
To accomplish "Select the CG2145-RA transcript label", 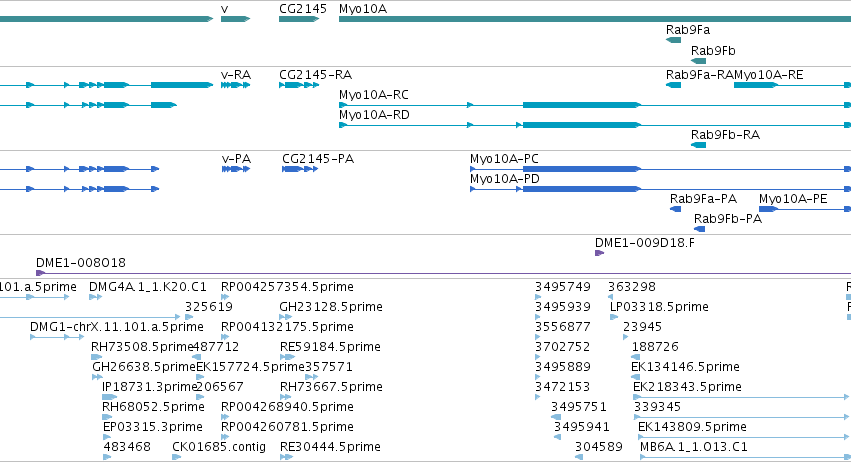I will pos(315,75).
